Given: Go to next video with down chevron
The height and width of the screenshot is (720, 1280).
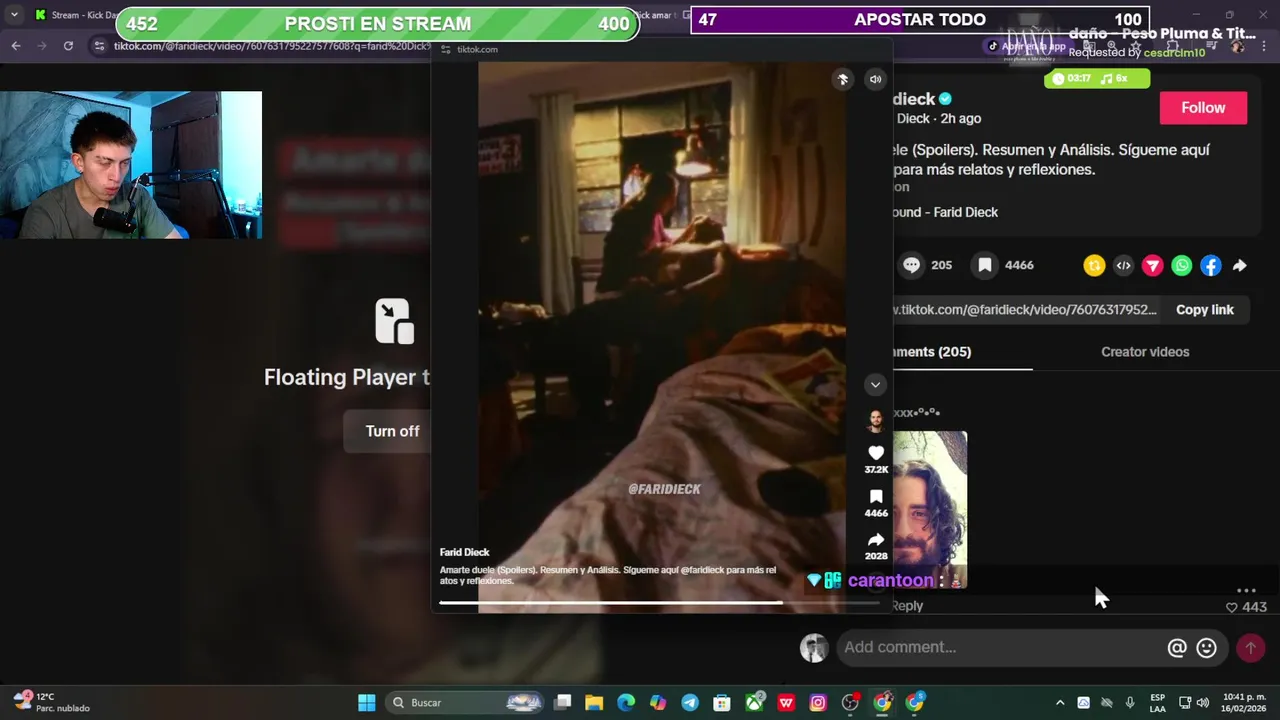Looking at the screenshot, I should [x=875, y=385].
